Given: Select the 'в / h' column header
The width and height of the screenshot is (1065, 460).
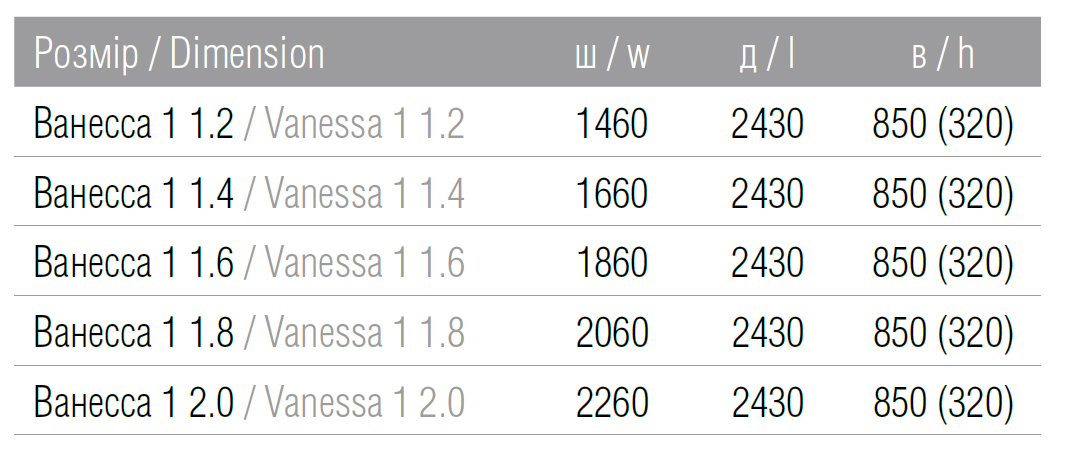Looking at the screenshot, I should (x=942, y=55).
